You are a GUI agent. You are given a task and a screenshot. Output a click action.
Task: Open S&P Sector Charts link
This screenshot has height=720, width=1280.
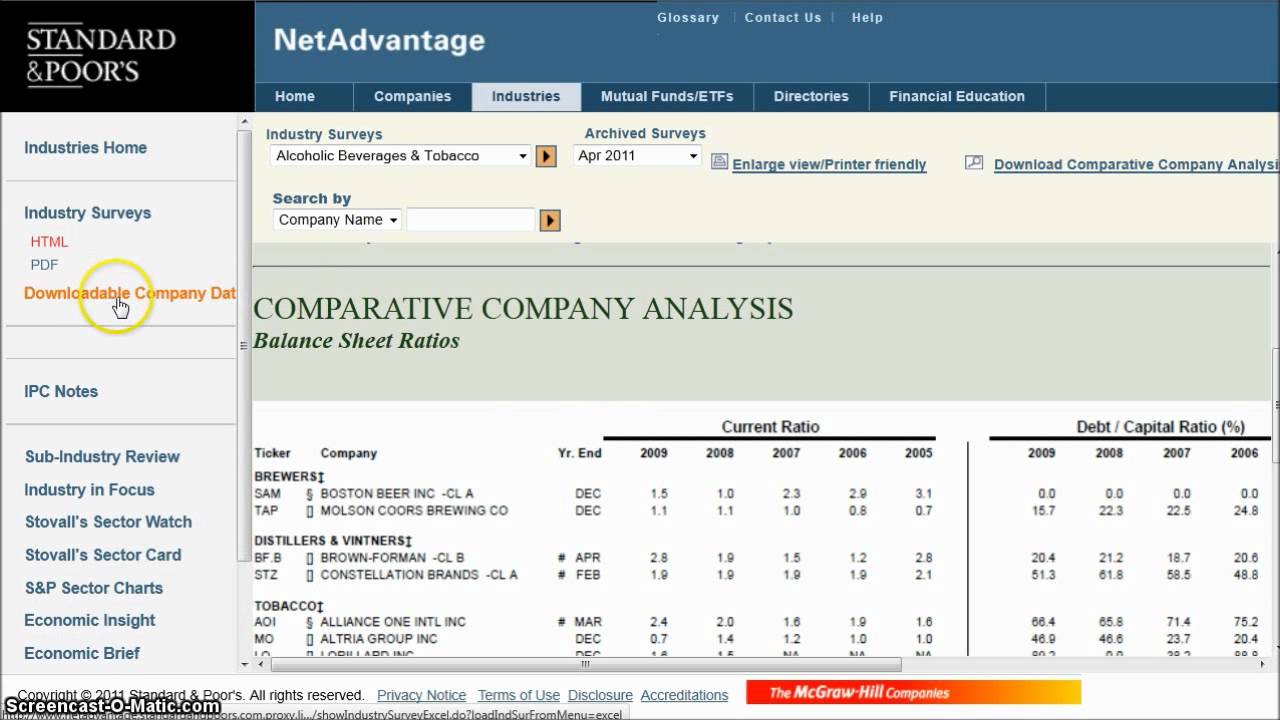tap(94, 588)
